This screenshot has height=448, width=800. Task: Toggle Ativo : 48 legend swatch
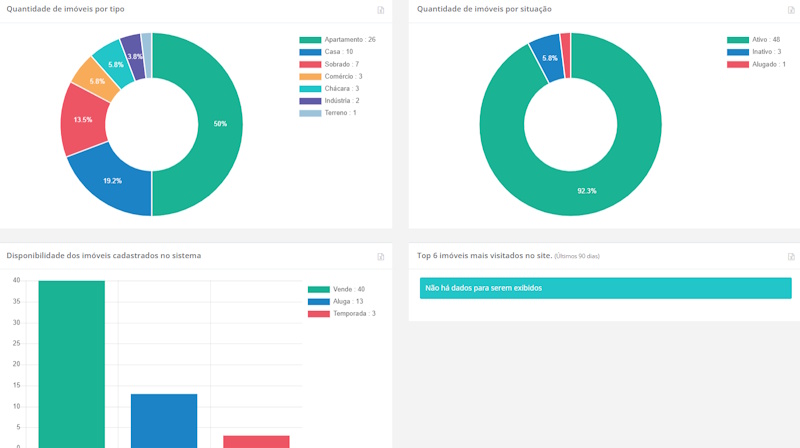pos(738,40)
